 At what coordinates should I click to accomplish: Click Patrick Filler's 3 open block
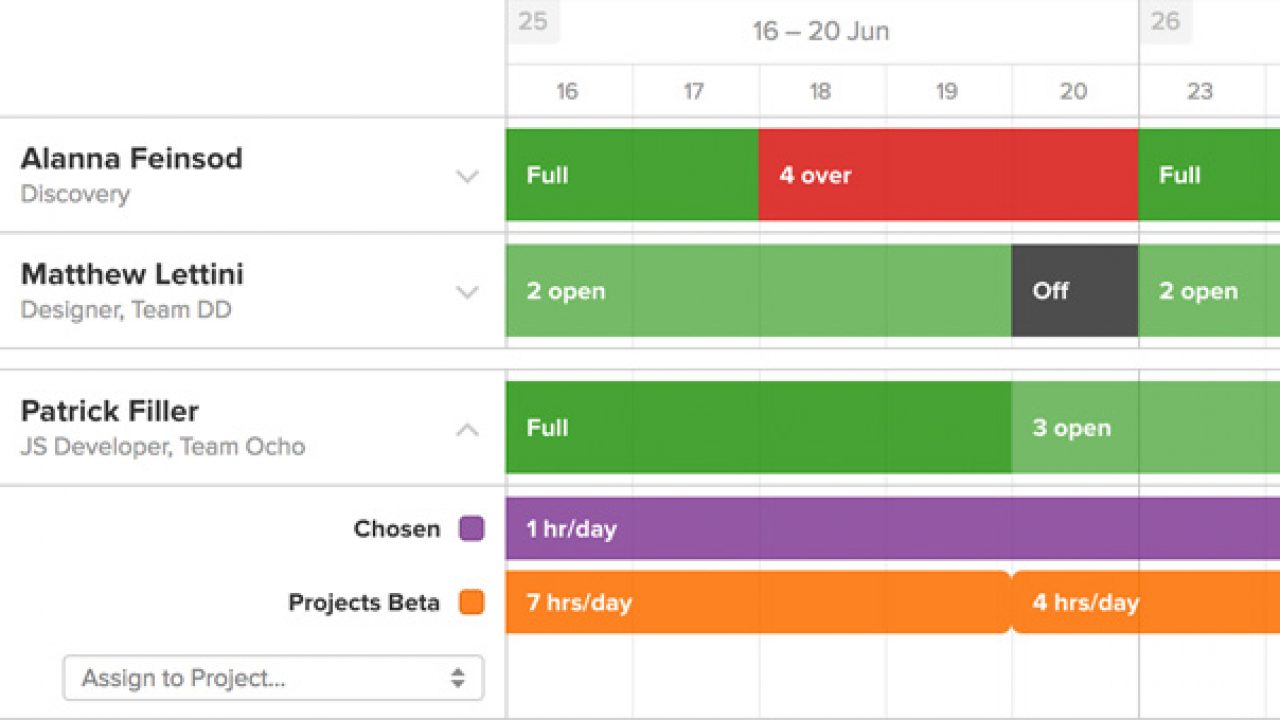1145,428
